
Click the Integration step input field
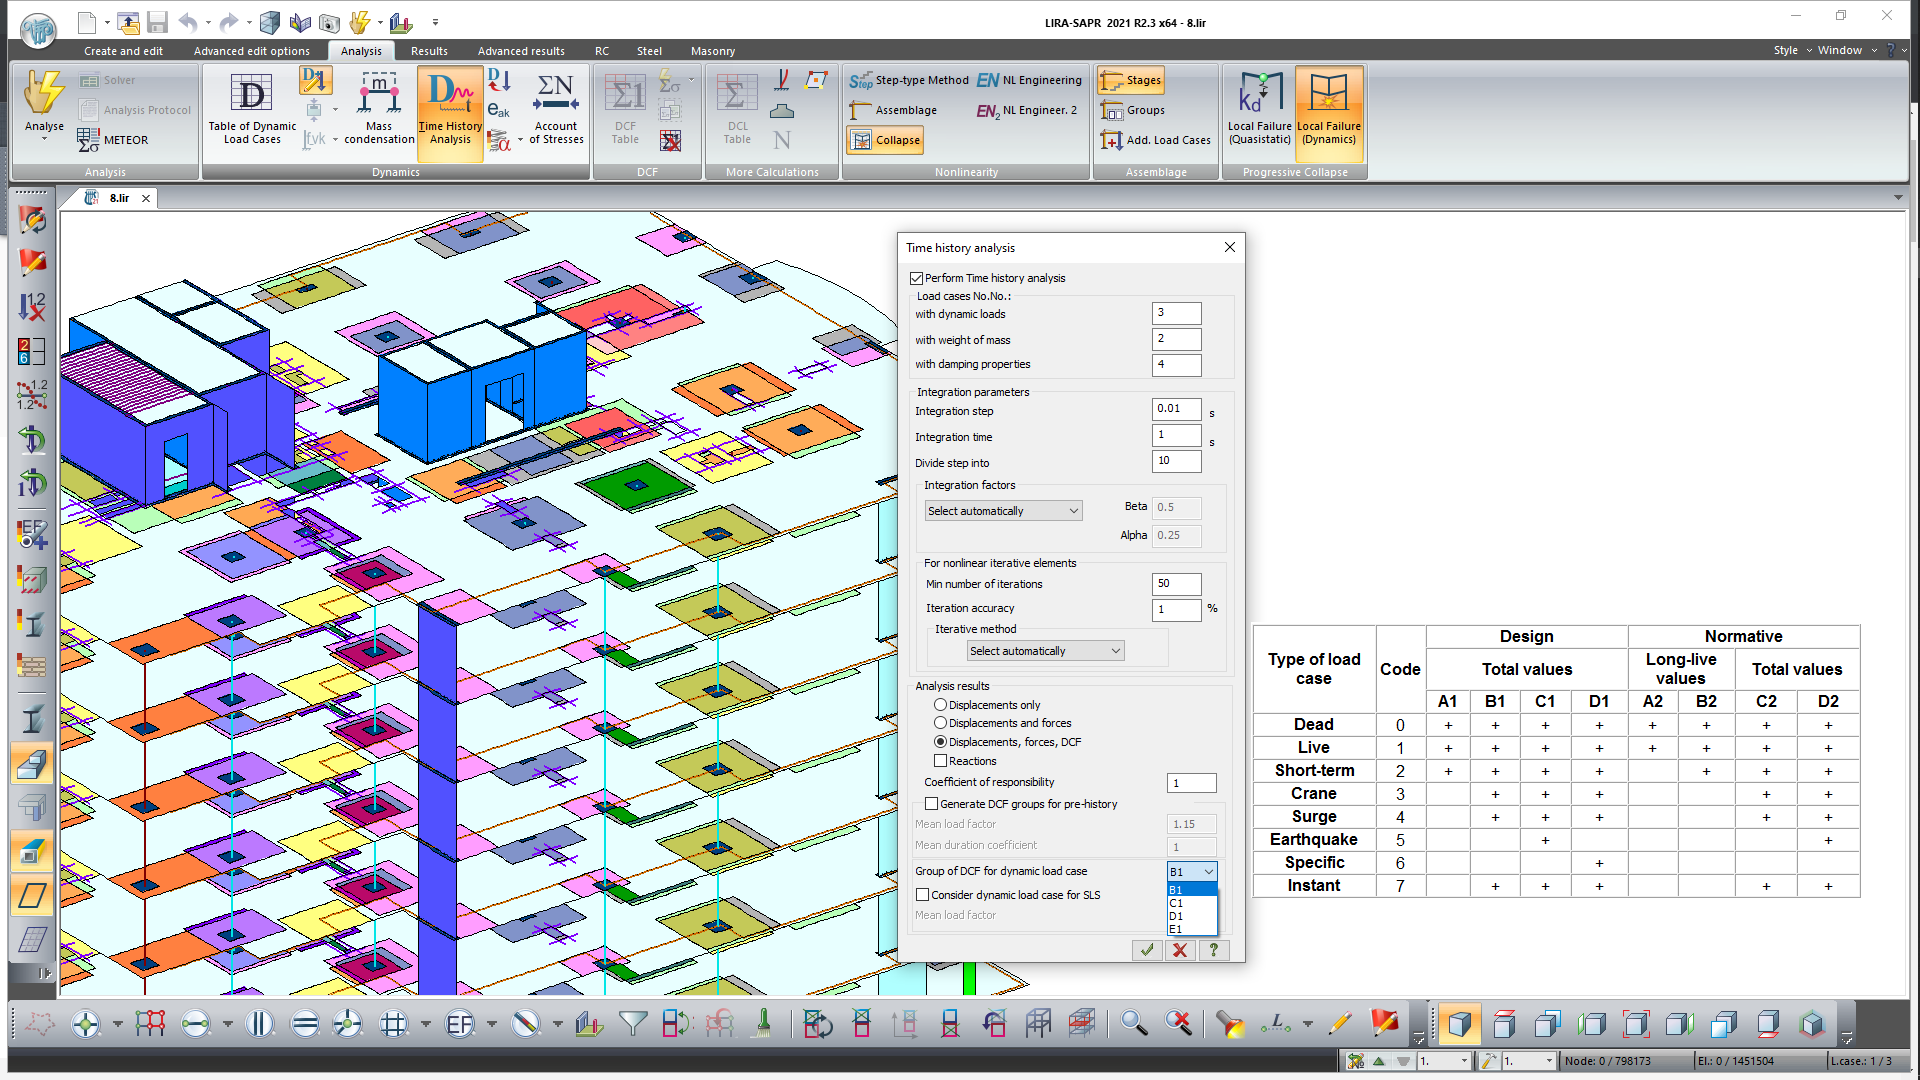coord(1175,409)
